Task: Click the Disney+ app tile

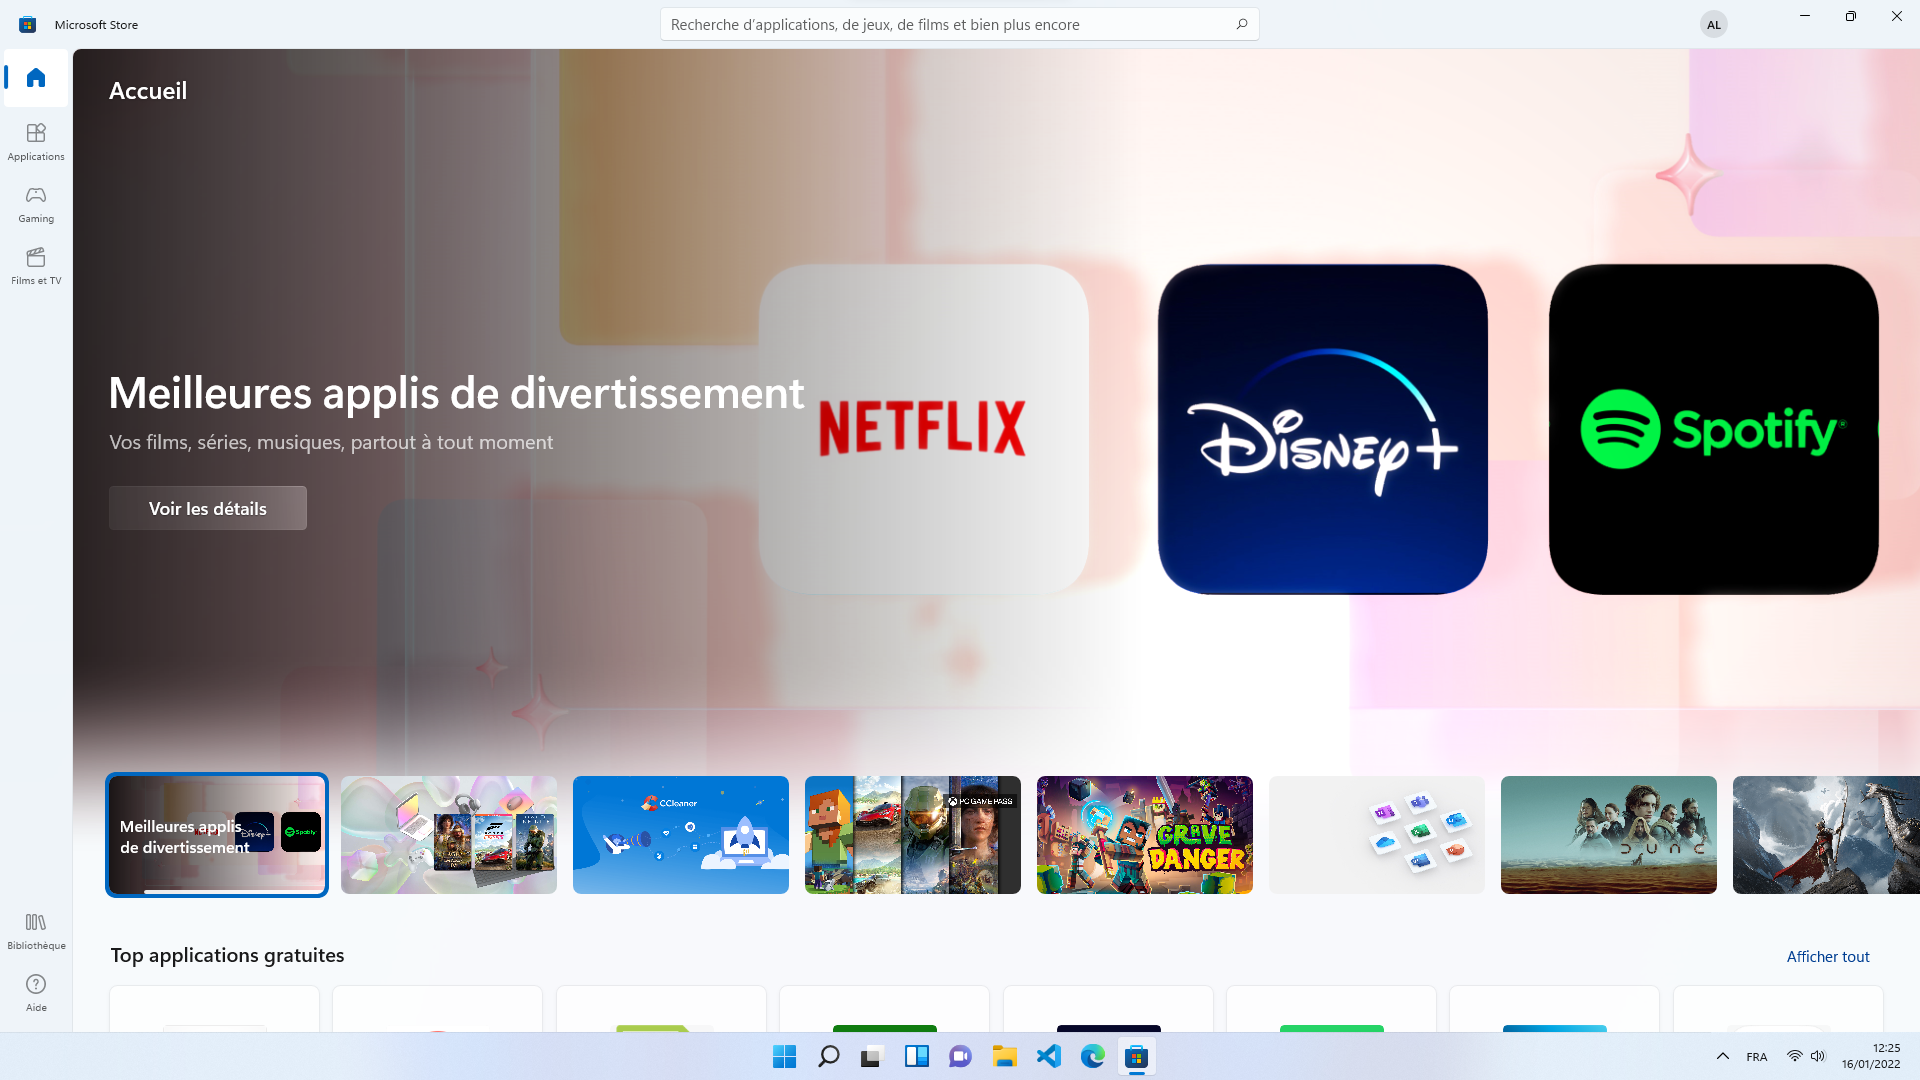Action: tap(1322, 429)
